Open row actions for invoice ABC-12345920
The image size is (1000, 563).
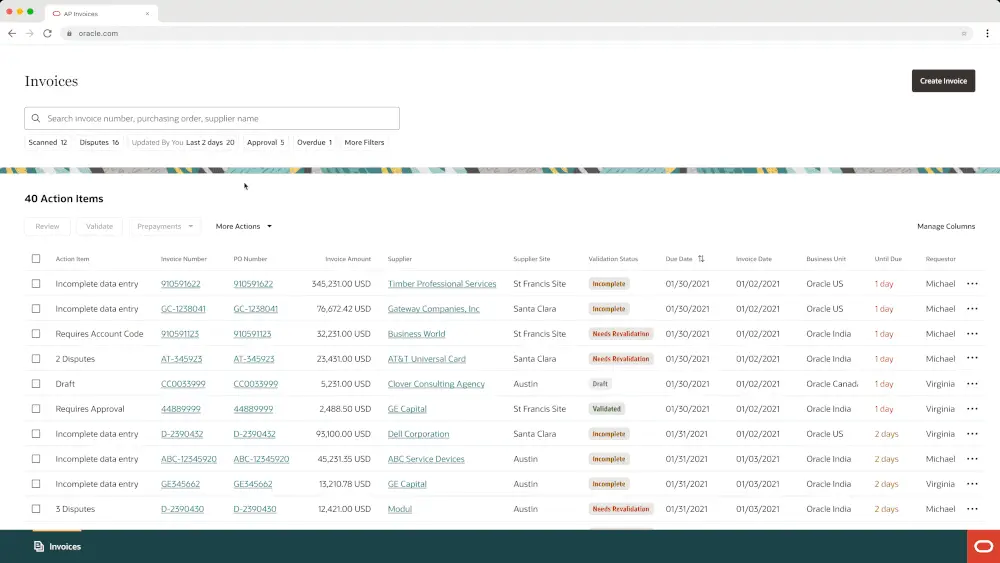click(972, 458)
